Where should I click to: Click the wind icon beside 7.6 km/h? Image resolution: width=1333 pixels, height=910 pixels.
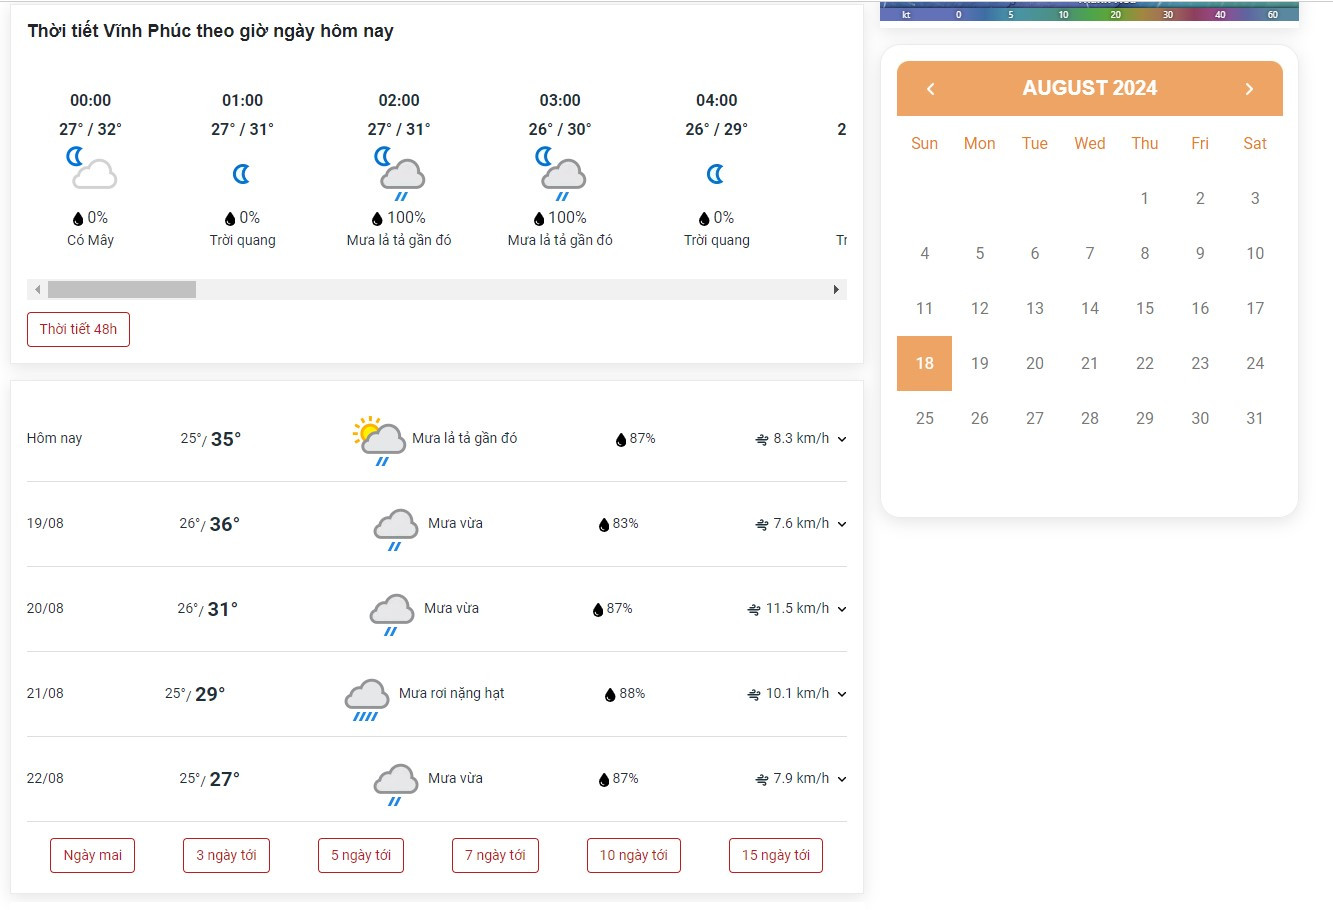(x=762, y=524)
